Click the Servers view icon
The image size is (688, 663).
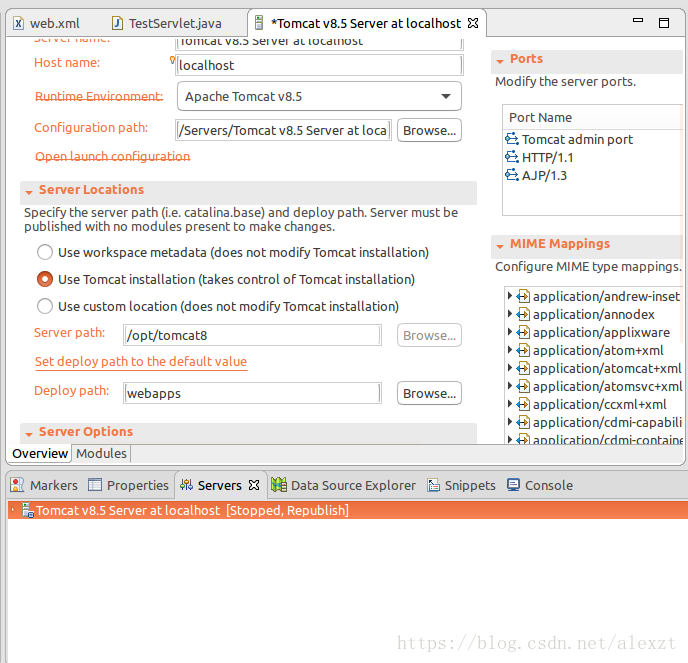tap(186, 485)
